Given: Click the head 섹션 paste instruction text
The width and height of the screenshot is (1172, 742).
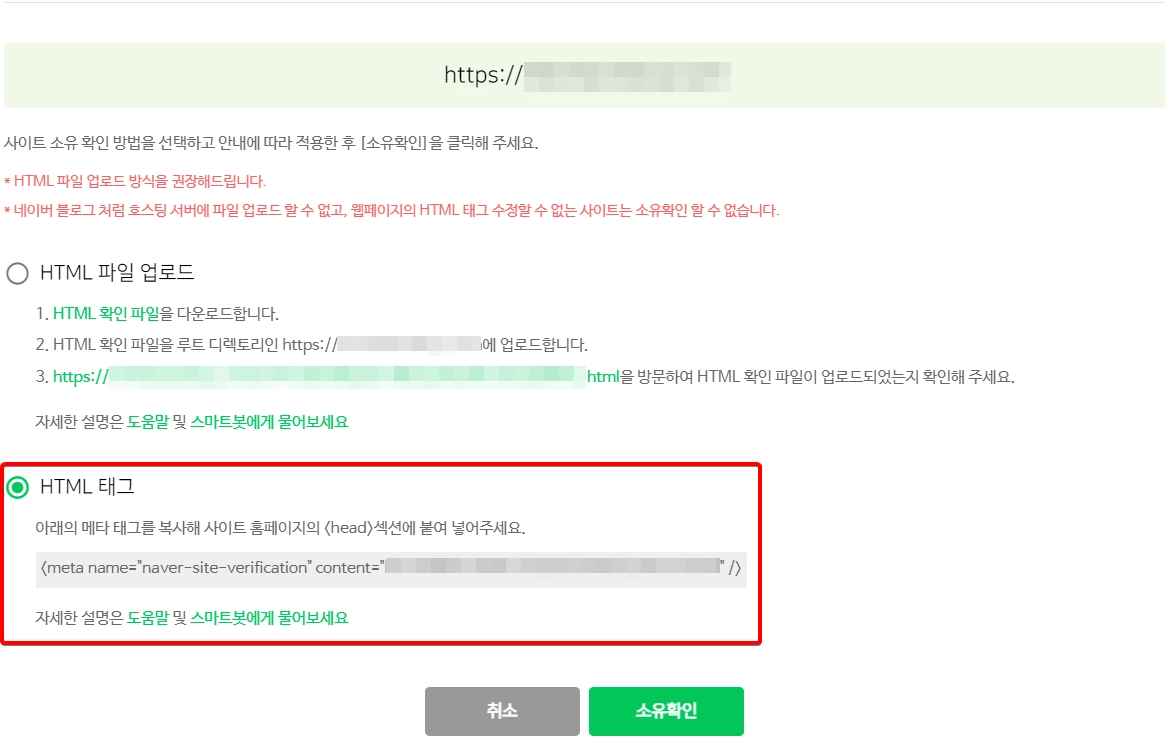Looking at the screenshot, I should pyautogui.click(x=280, y=528).
